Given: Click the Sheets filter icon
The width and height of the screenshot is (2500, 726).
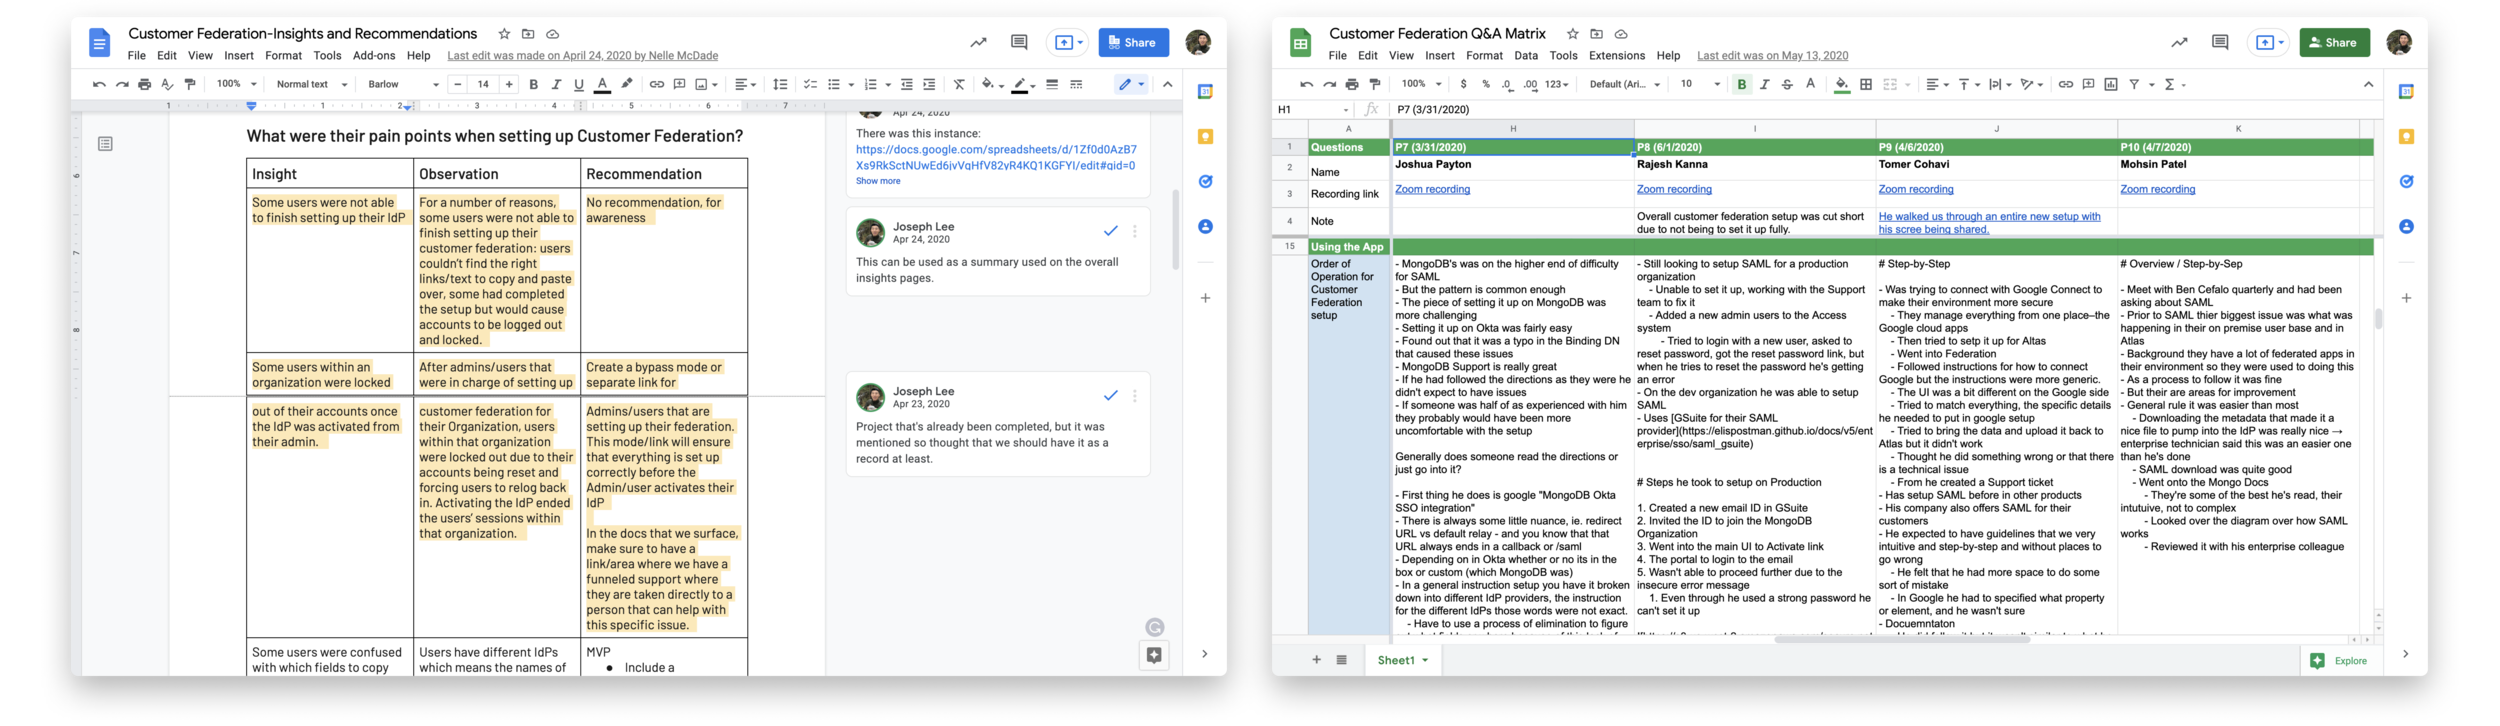Looking at the screenshot, I should [2133, 84].
